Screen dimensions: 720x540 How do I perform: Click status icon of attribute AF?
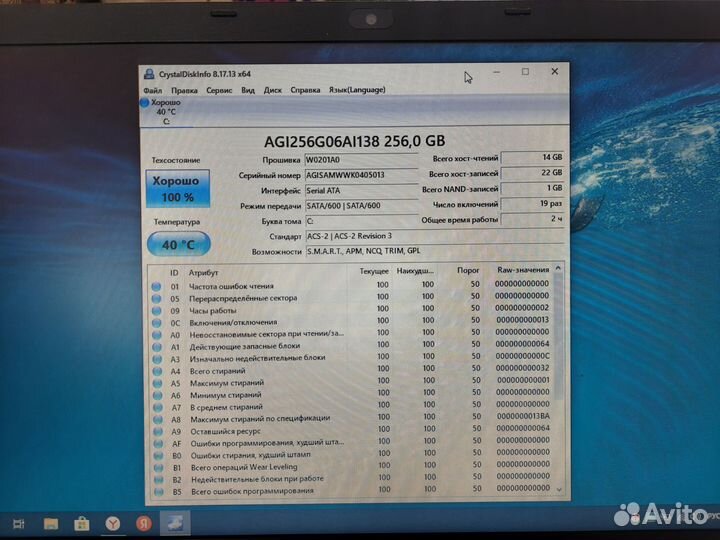158,444
